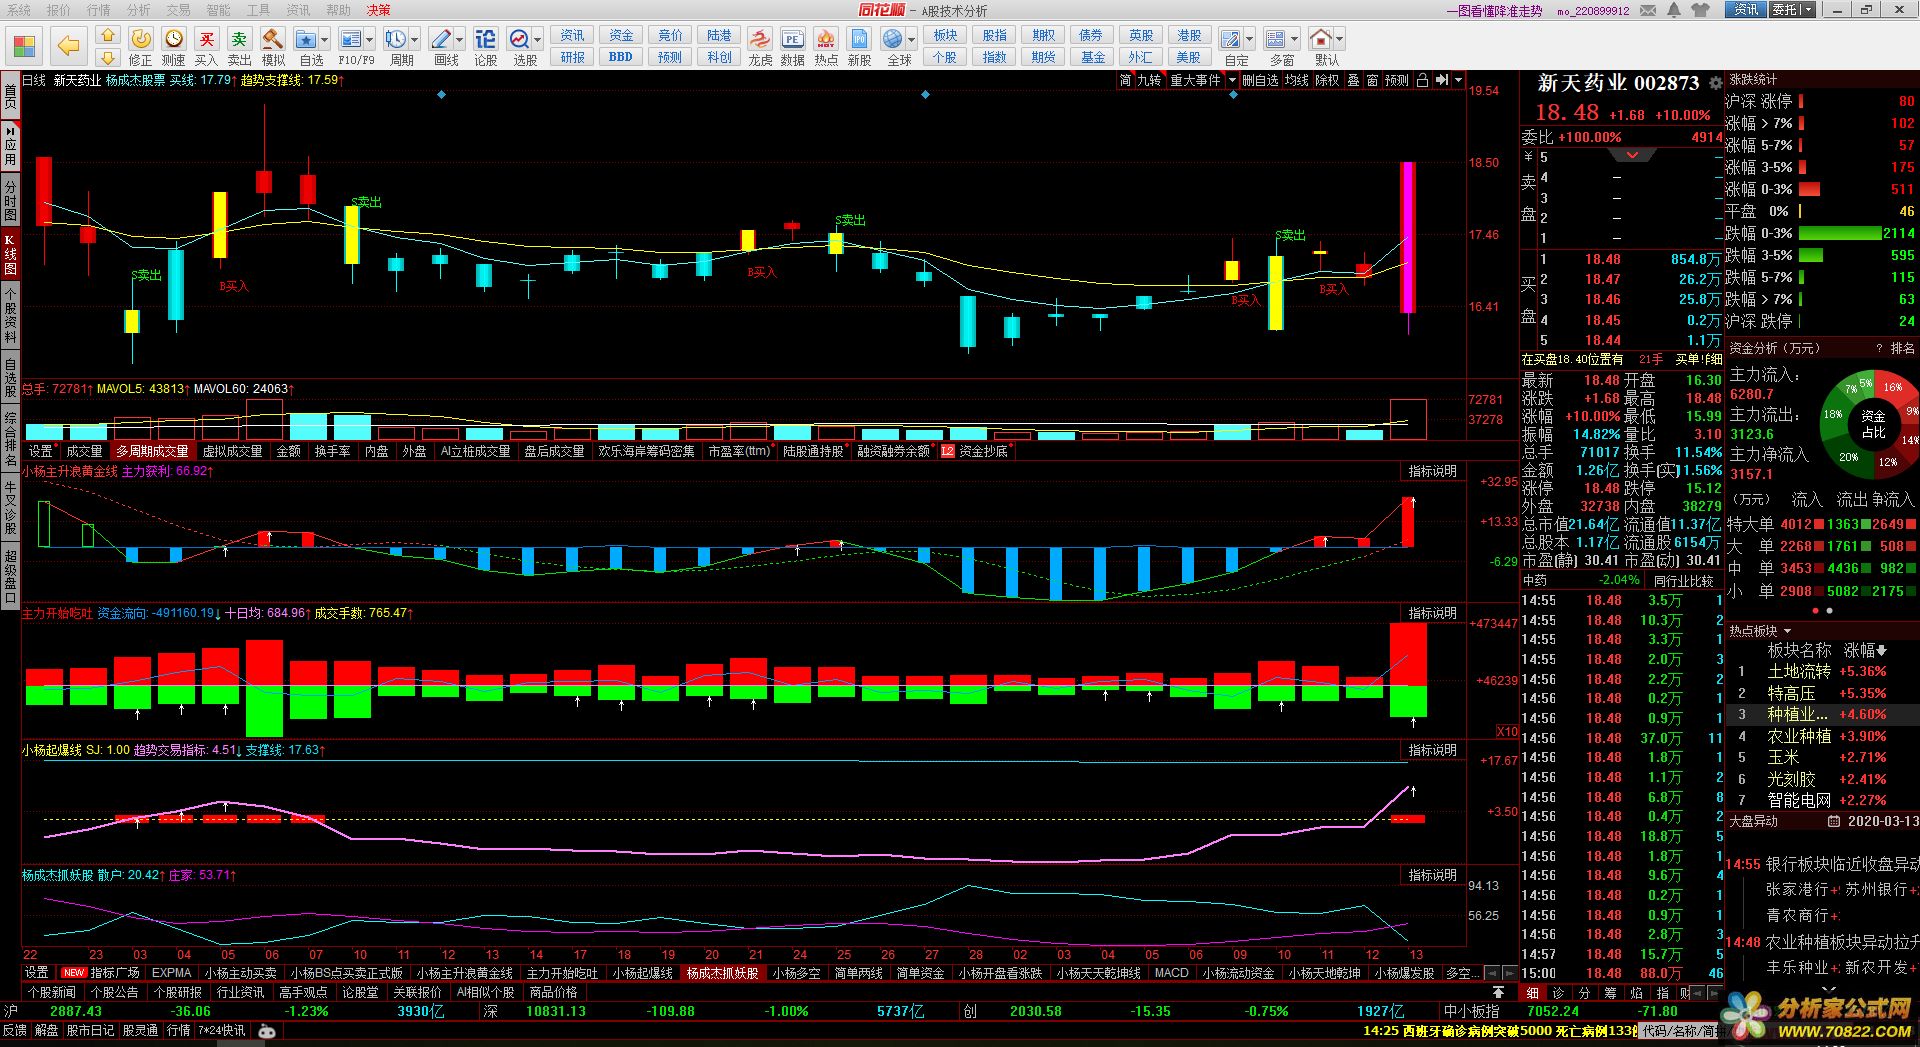Open the 数据 PE data icon
Image resolution: width=1920 pixels, height=1047 pixels.
pyautogui.click(x=792, y=39)
